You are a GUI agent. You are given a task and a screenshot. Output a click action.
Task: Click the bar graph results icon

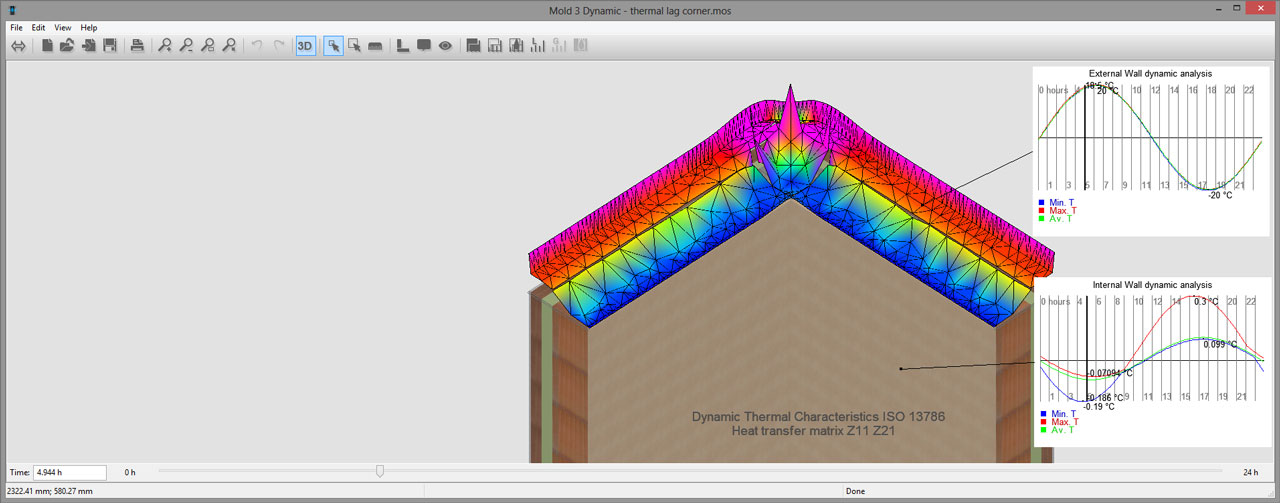(x=538, y=46)
